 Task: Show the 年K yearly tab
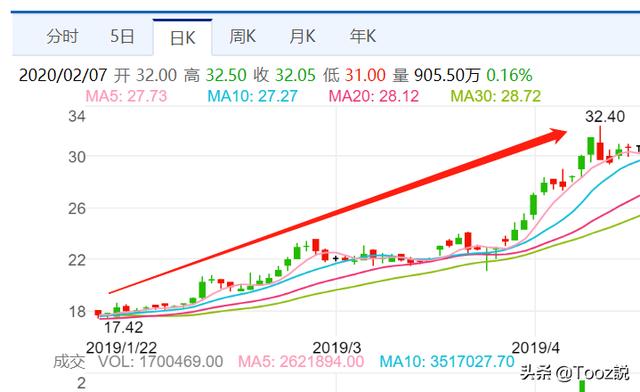click(x=363, y=37)
